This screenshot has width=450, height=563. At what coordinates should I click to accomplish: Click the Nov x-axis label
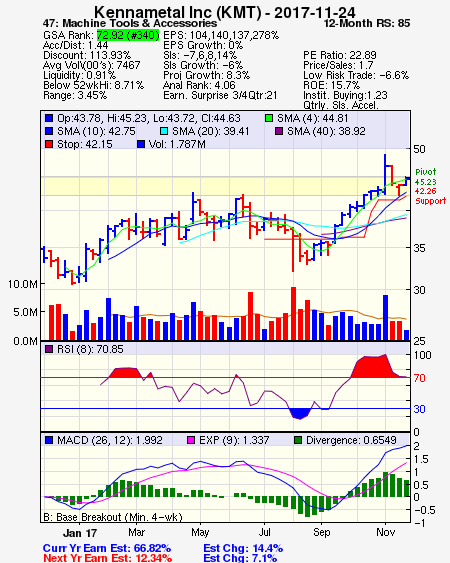pos(385,532)
